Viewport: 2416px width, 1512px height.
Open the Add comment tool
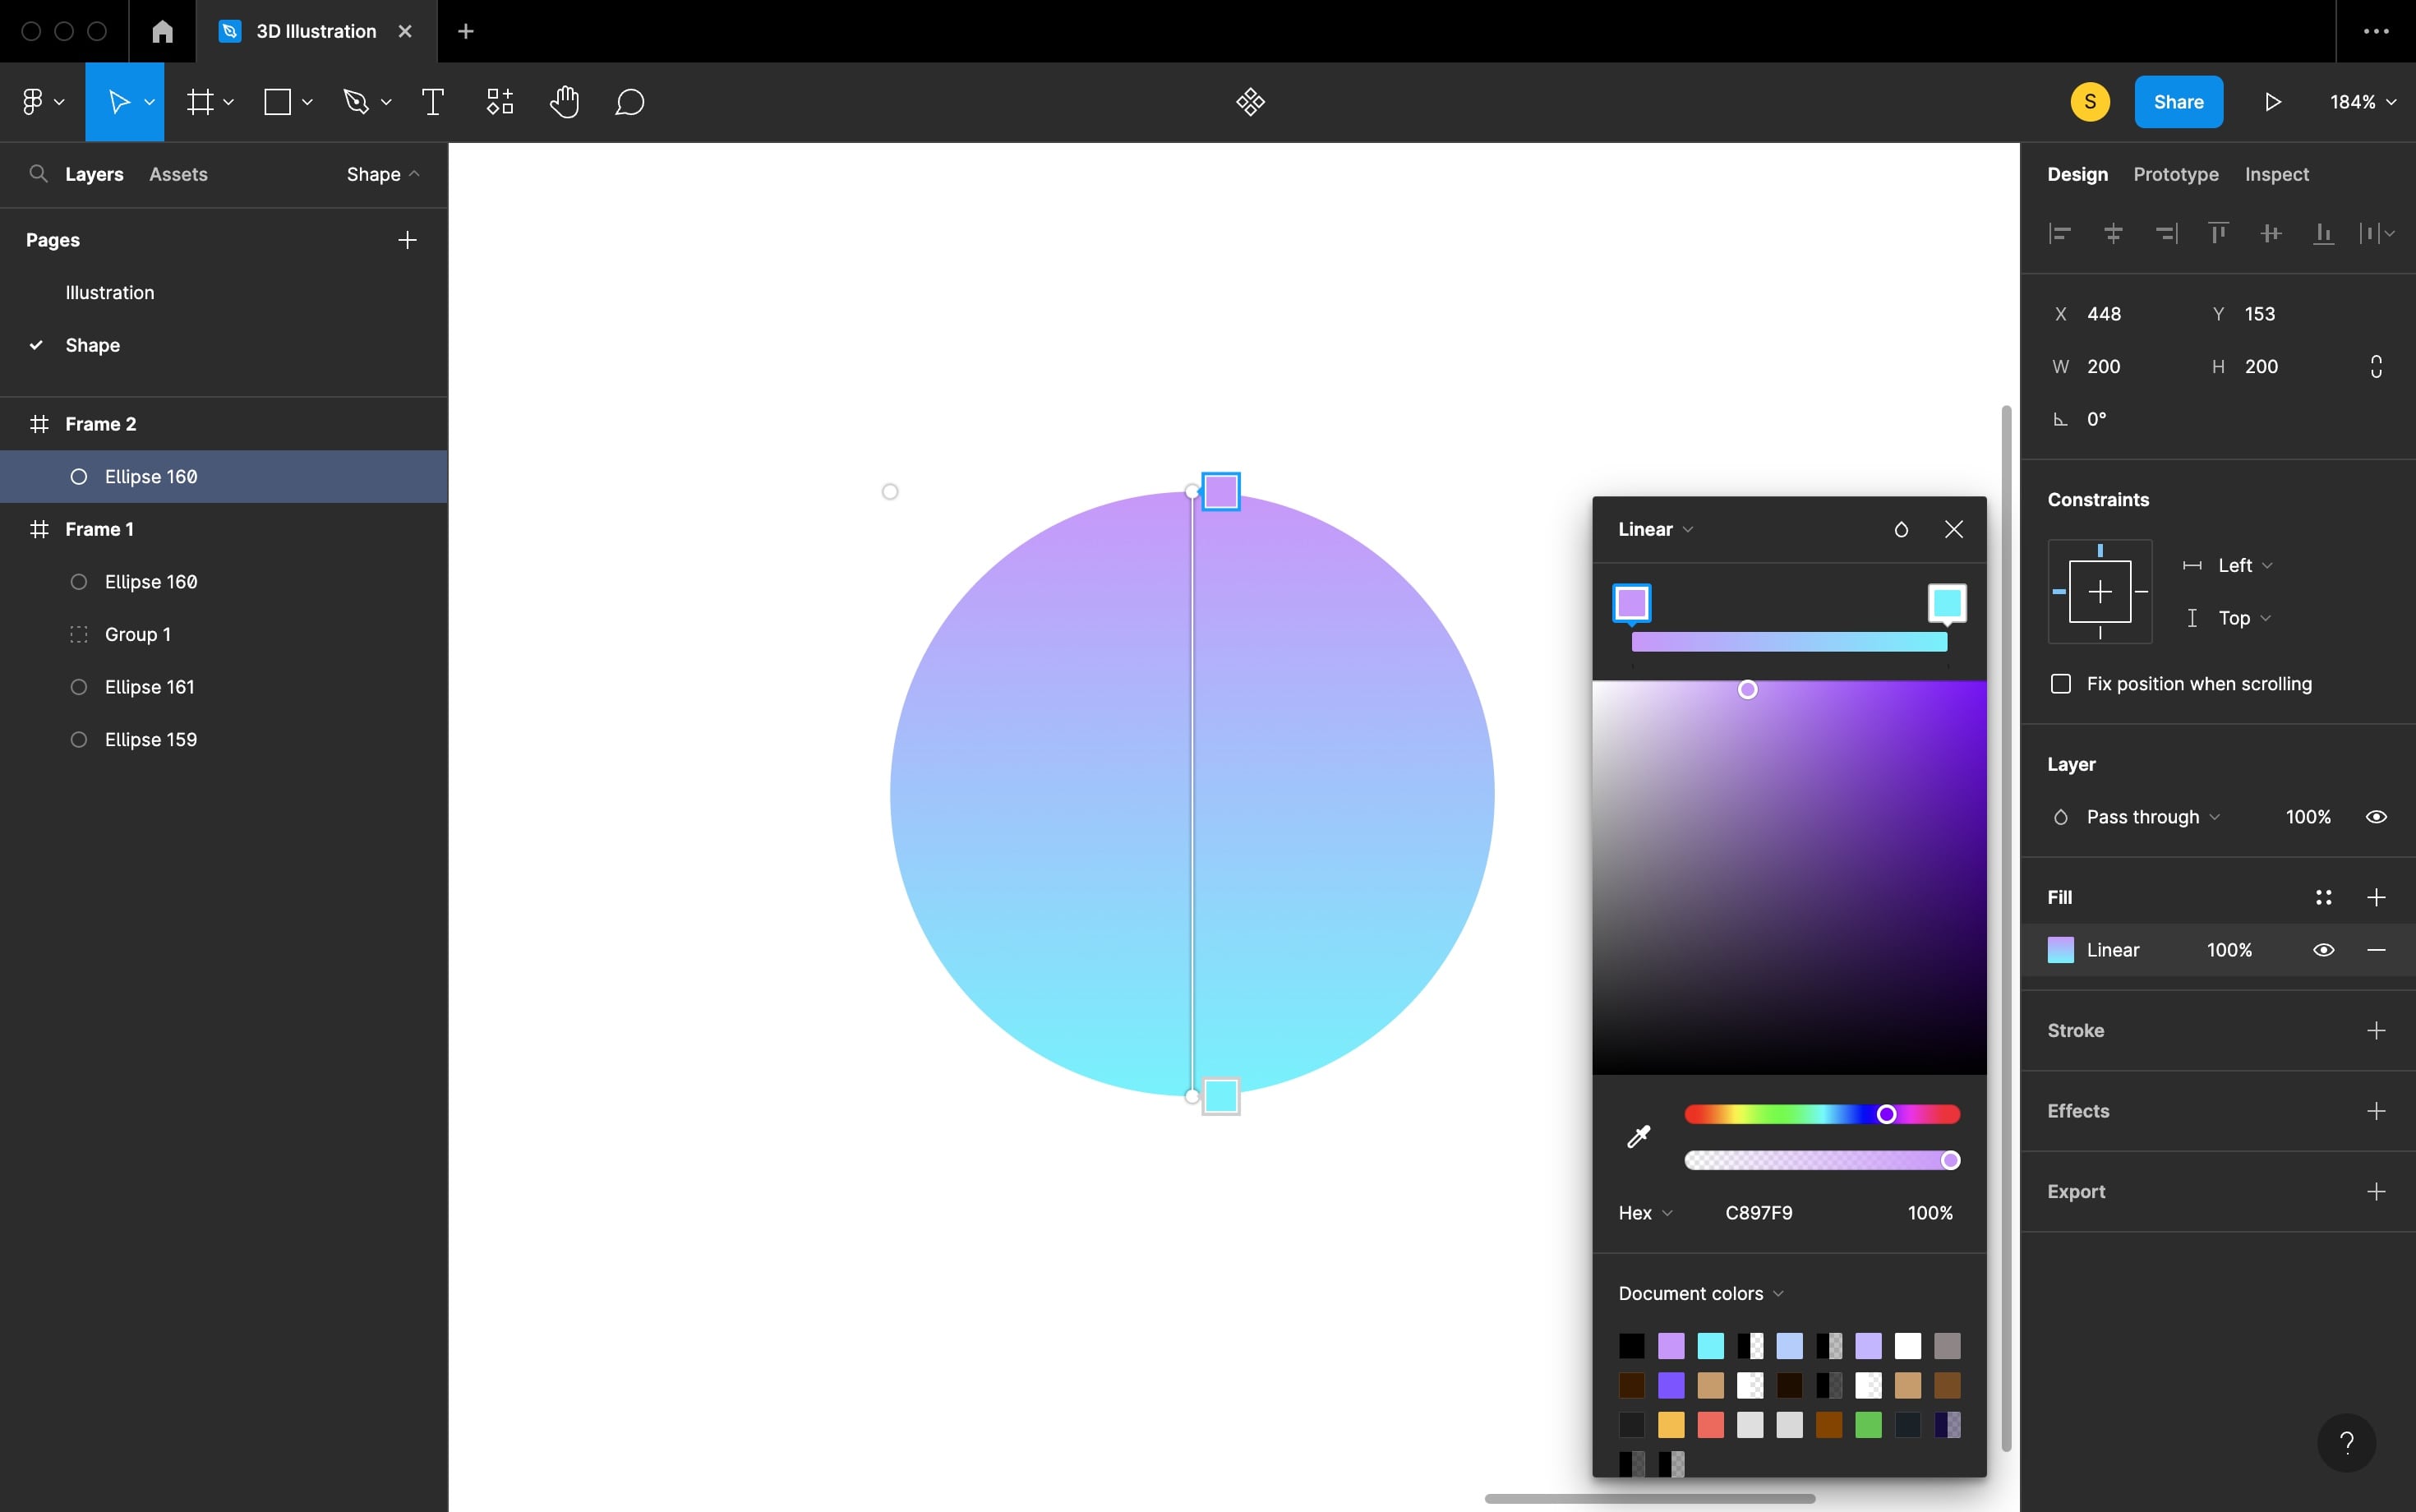point(628,101)
